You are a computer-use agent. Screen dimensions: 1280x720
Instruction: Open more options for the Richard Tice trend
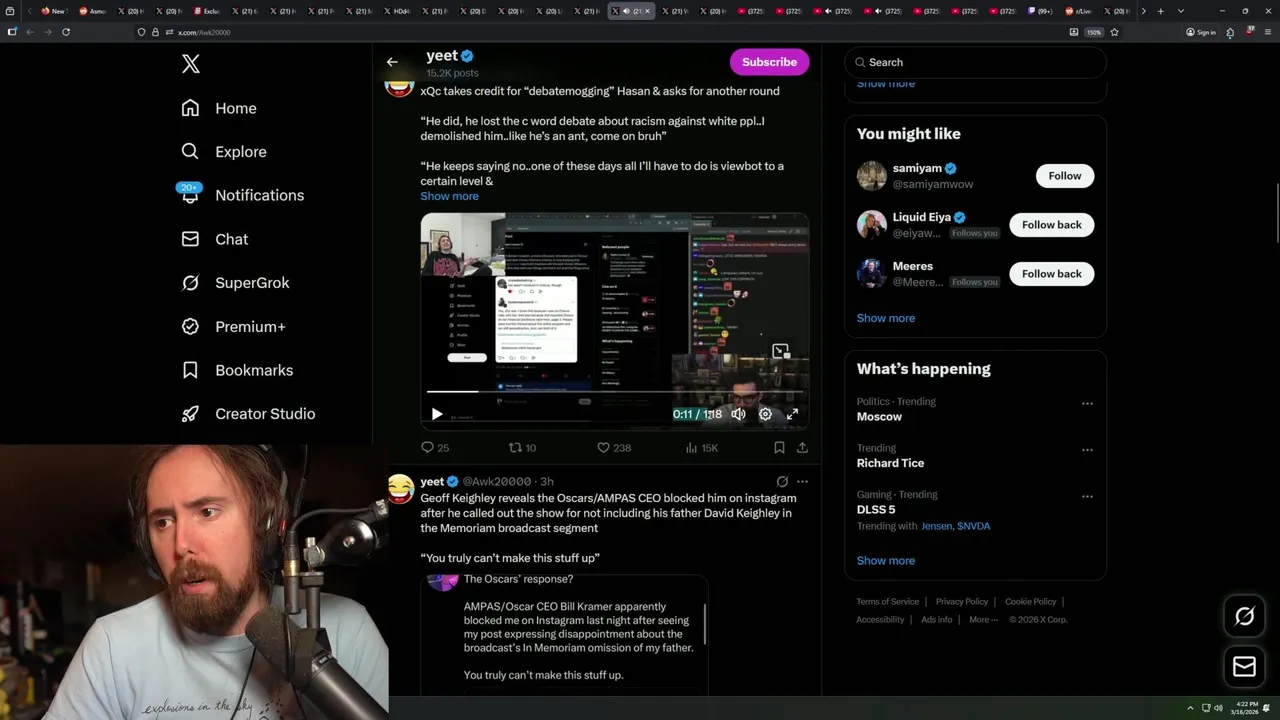[1087, 450]
